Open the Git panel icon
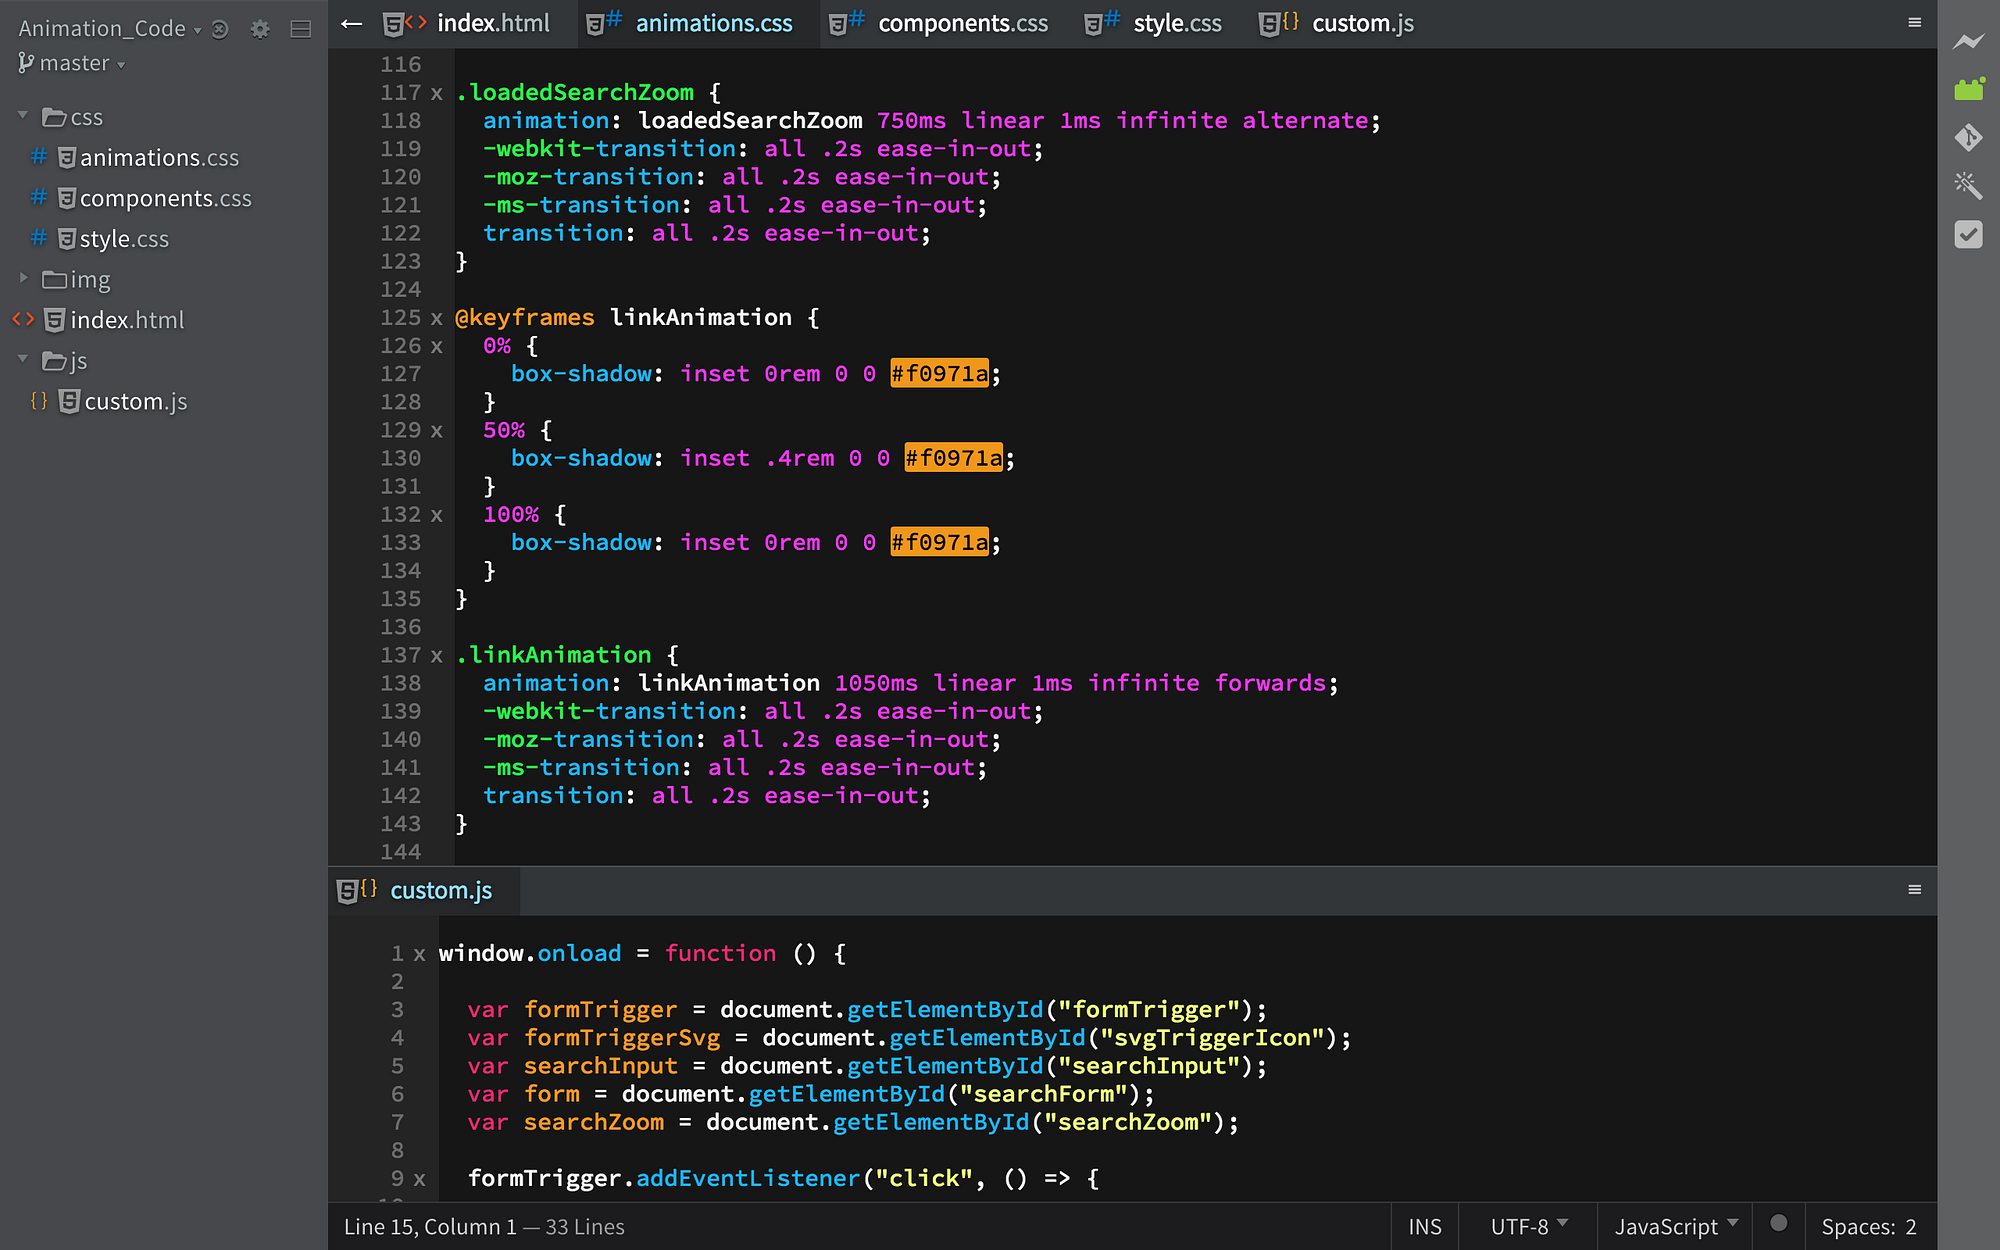2000x1250 pixels. (1968, 137)
